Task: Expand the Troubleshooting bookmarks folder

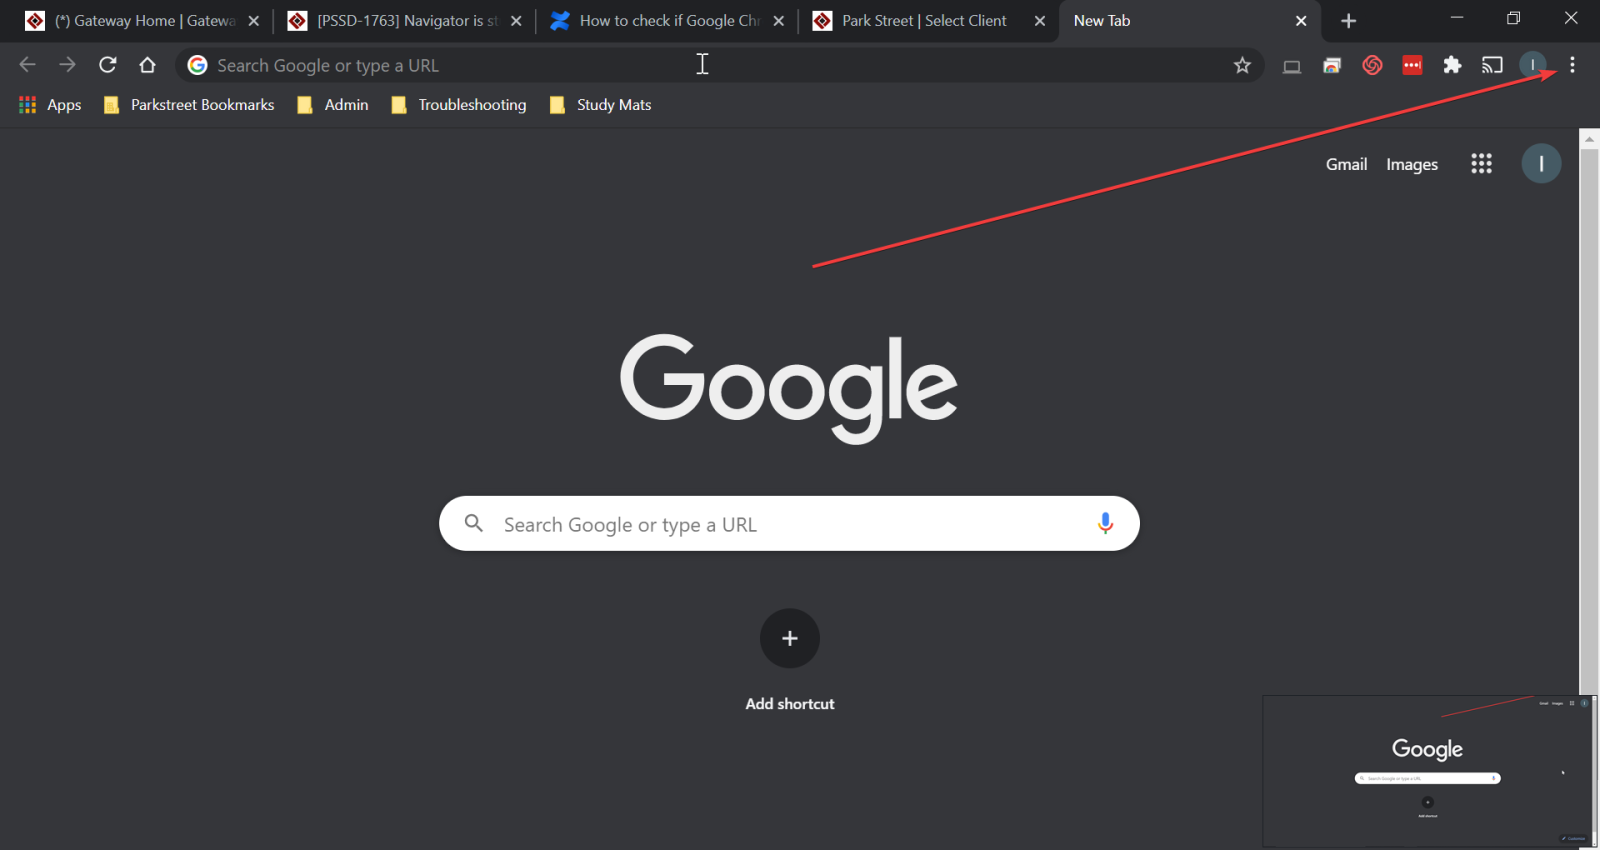Action: 459,105
